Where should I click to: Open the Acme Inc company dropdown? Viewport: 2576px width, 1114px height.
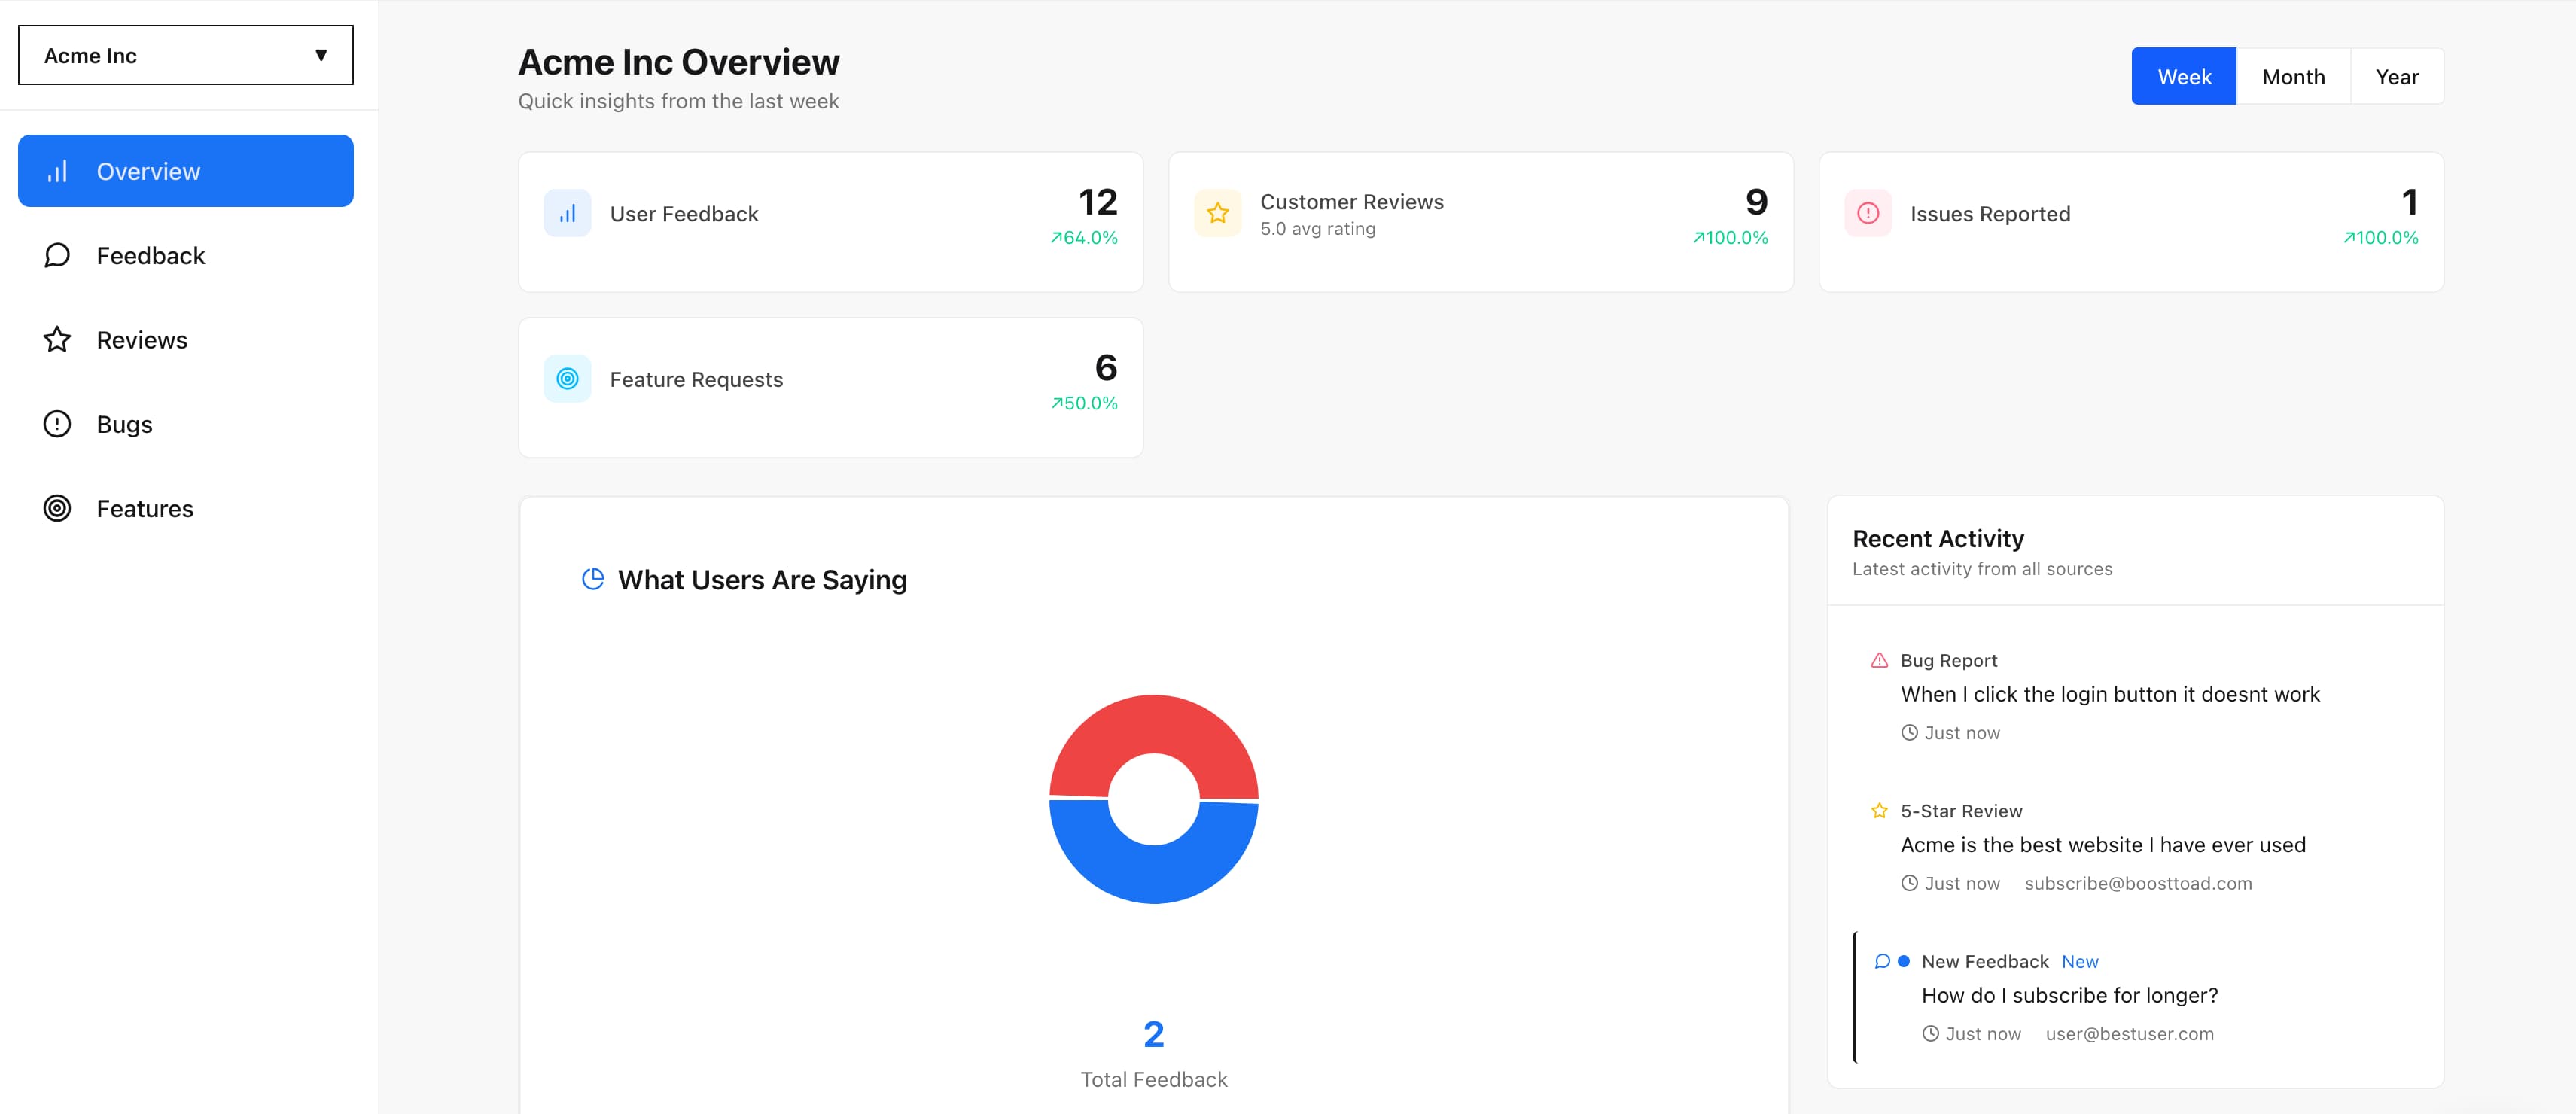click(x=185, y=54)
